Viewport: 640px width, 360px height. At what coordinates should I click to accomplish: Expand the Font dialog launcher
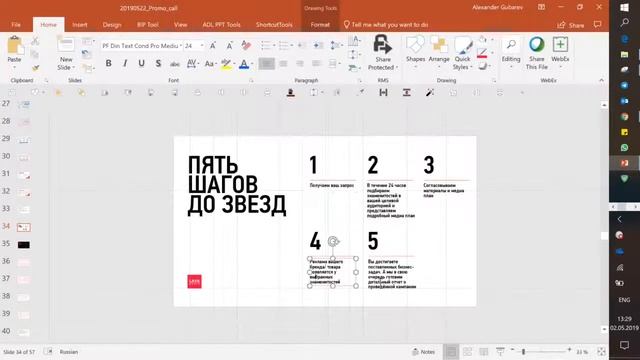coord(251,80)
